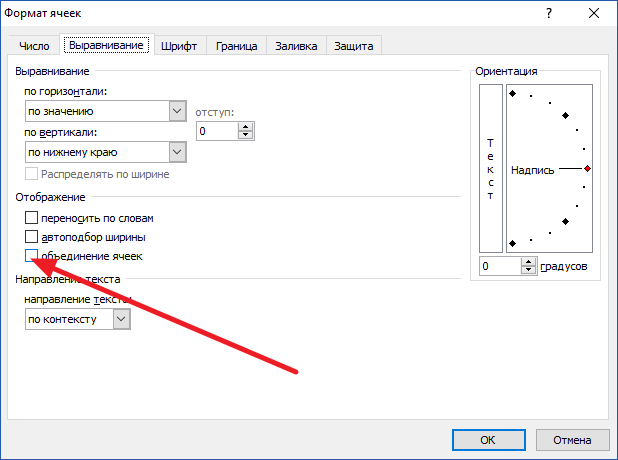The width and height of the screenshot is (618, 460).
Task: Open the по вертикали dropdown
Action: coord(178,152)
